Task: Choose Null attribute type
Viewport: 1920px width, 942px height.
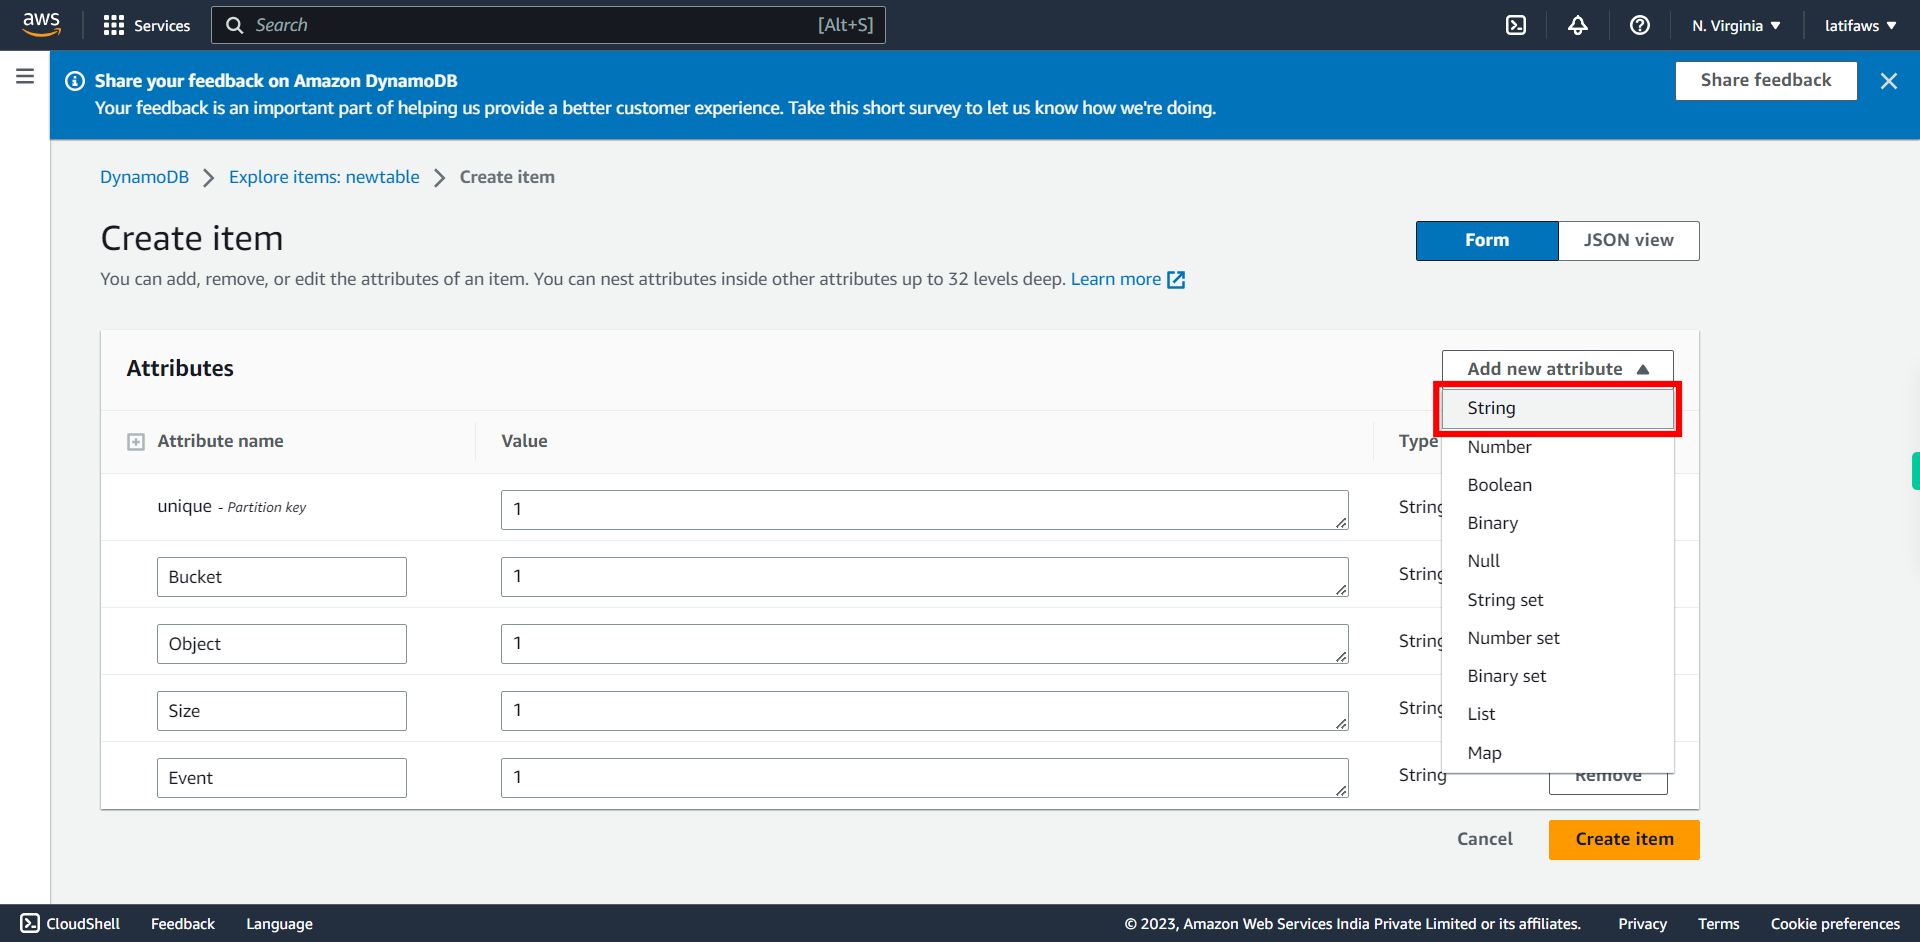Action: [1557, 561]
